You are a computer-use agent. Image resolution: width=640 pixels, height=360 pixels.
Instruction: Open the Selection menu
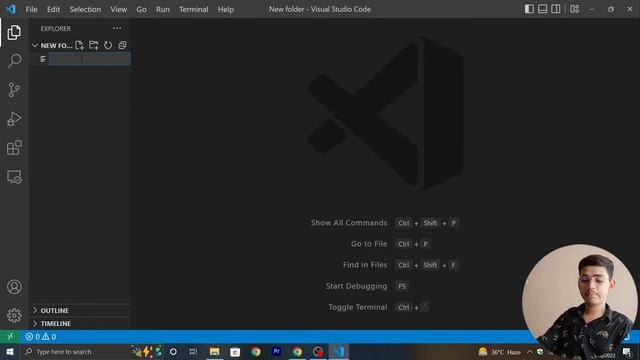pos(85,9)
